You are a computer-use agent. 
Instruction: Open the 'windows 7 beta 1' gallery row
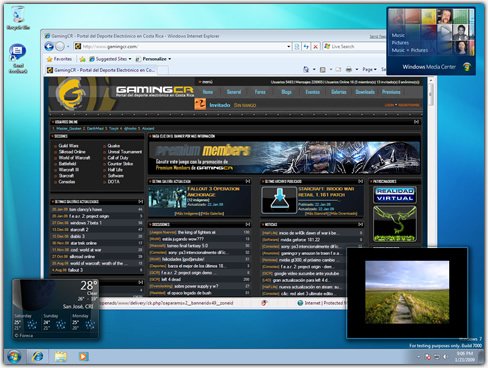[97, 223]
